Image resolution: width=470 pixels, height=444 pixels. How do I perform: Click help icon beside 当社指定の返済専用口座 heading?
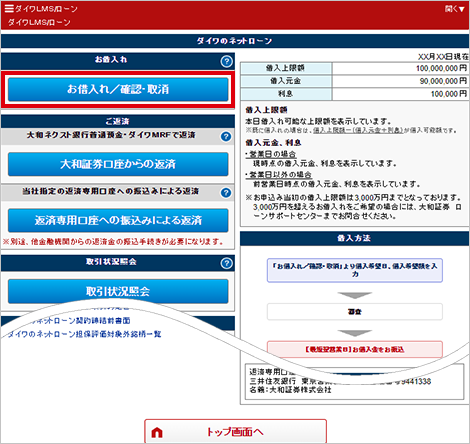click(x=226, y=193)
